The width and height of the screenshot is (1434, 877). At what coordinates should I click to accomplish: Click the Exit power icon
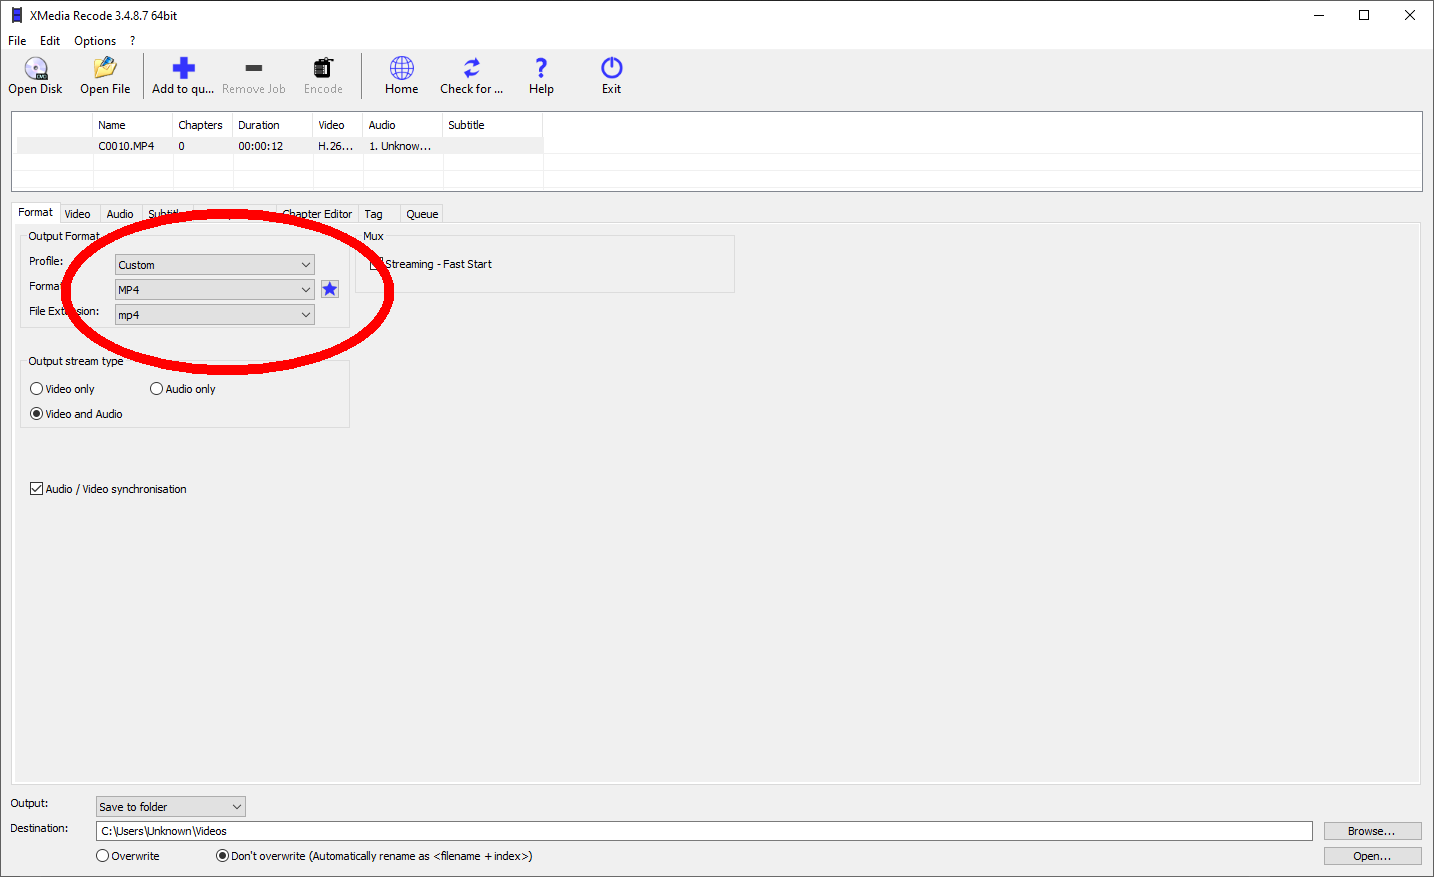[612, 68]
